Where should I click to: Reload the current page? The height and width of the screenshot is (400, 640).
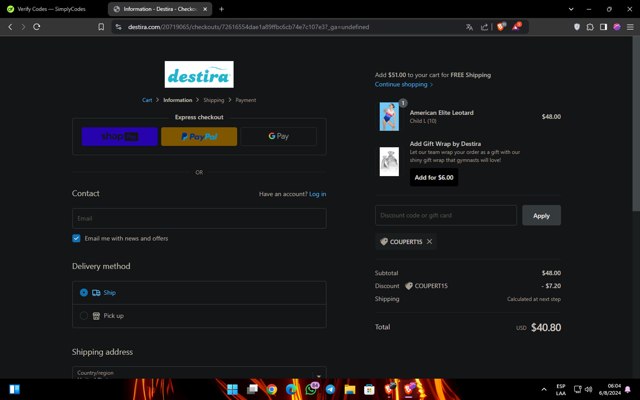(x=37, y=27)
